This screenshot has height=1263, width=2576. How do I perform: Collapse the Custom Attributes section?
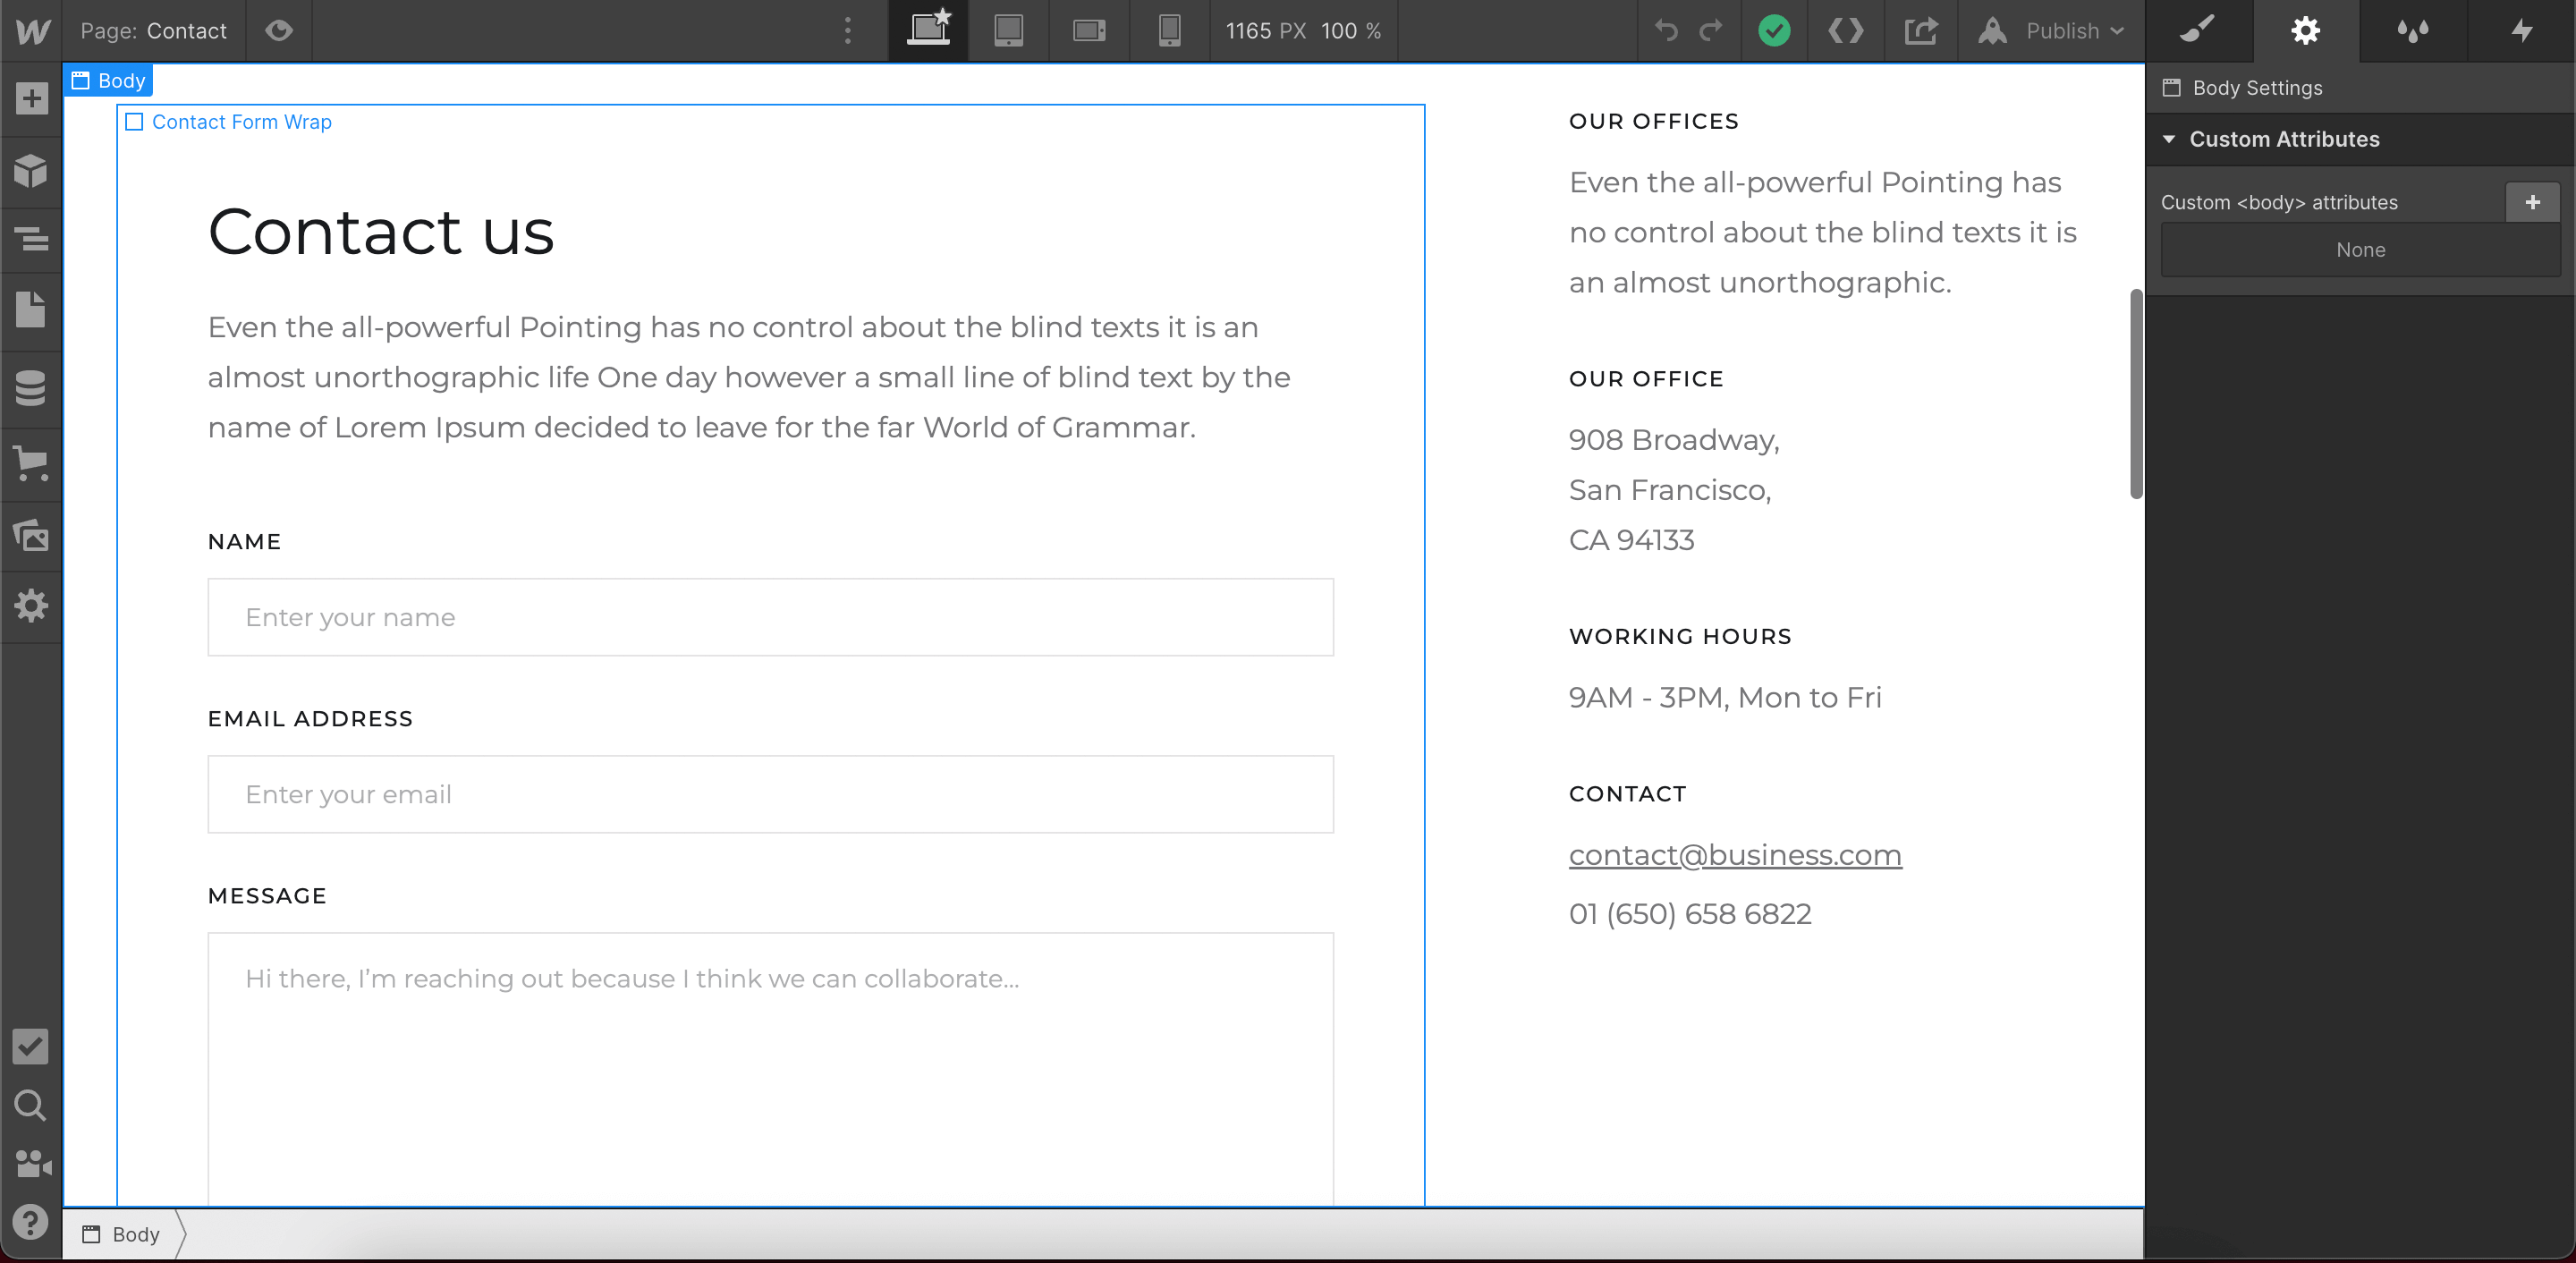pyautogui.click(x=2170, y=139)
